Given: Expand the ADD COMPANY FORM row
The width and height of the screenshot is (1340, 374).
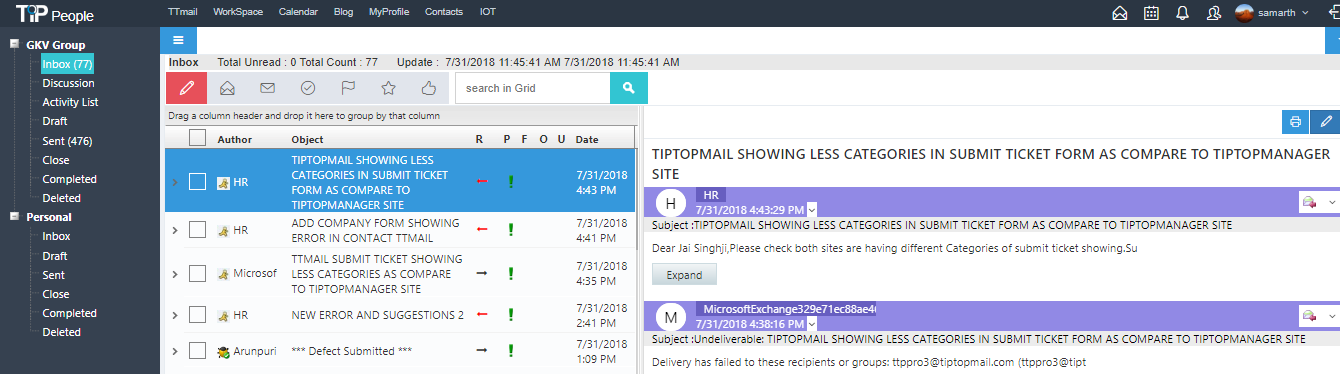Looking at the screenshot, I should click(x=175, y=230).
